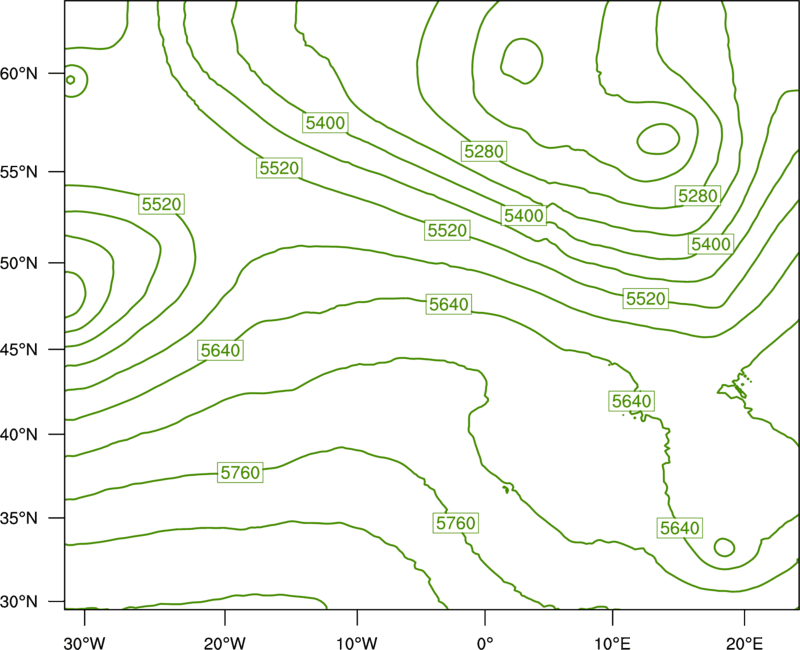The height and width of the screenshot is (650, 800).
Task: Select the 35°N latitude tick label
Action: click(19, 518)
